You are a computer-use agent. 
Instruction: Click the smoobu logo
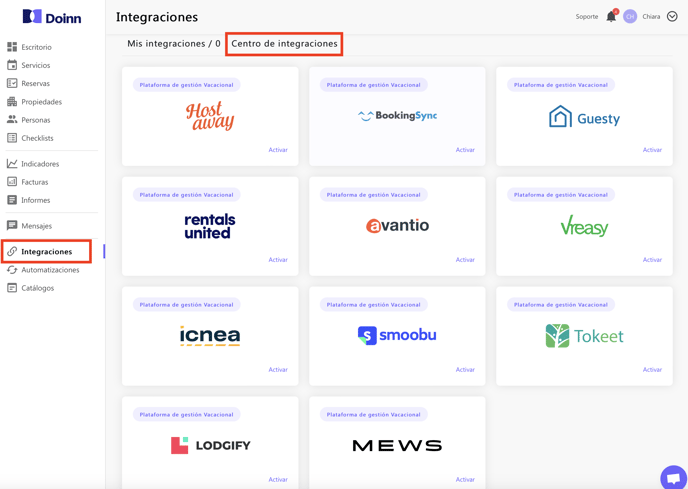click(397, 335)
